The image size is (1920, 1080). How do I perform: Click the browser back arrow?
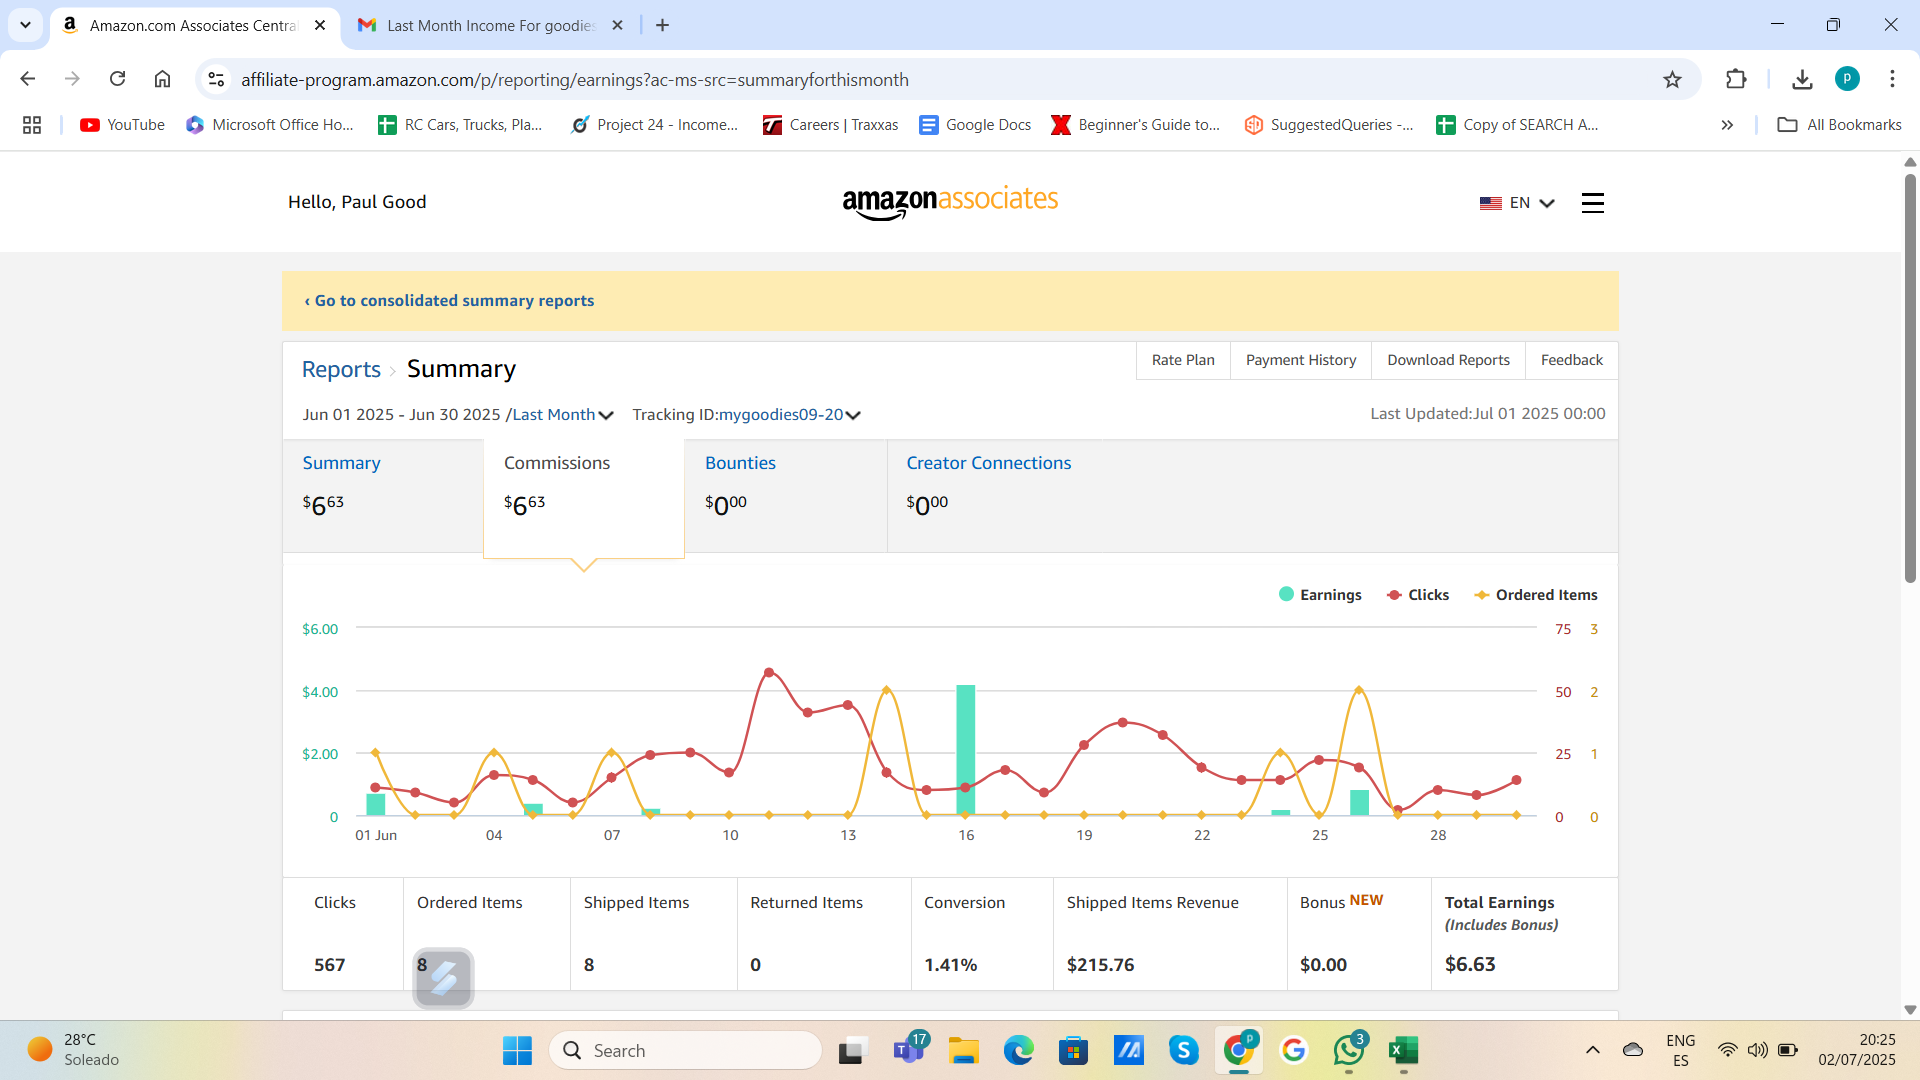(28, 79)
